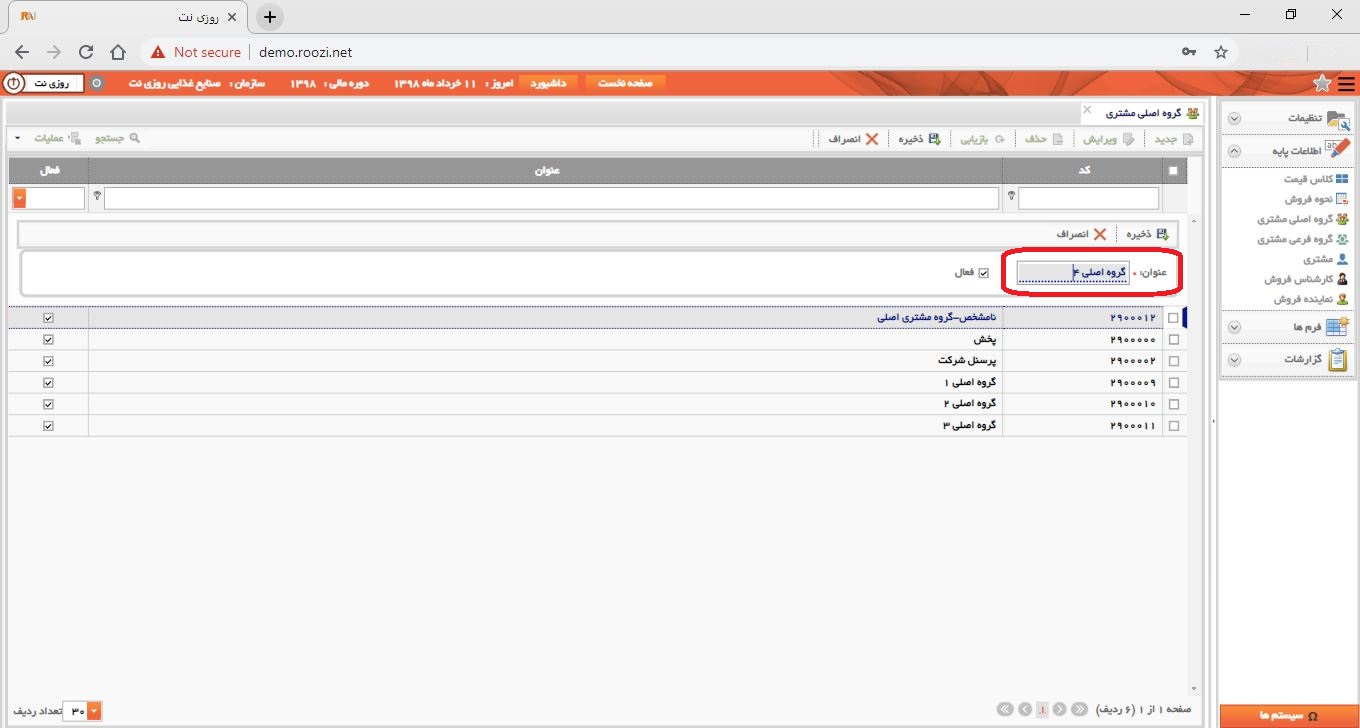Select the row checkbox for گروه اصلی ۱

1173,383
